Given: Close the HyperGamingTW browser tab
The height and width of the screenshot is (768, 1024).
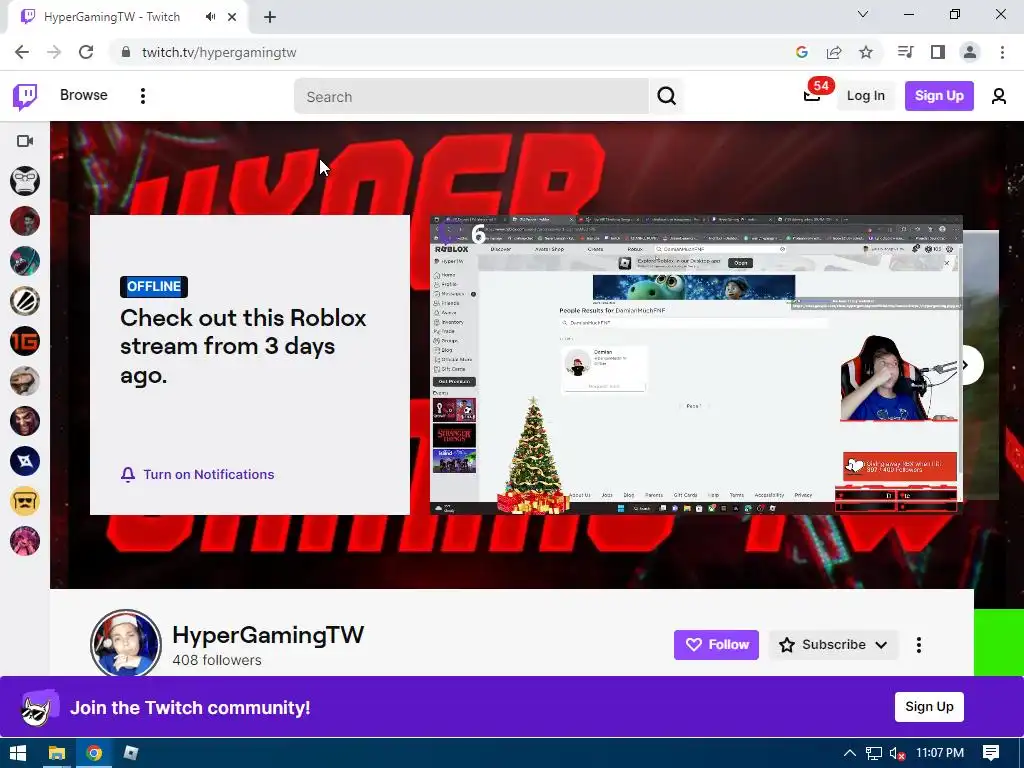Looking at the screenshot, I should click(232, 17).
